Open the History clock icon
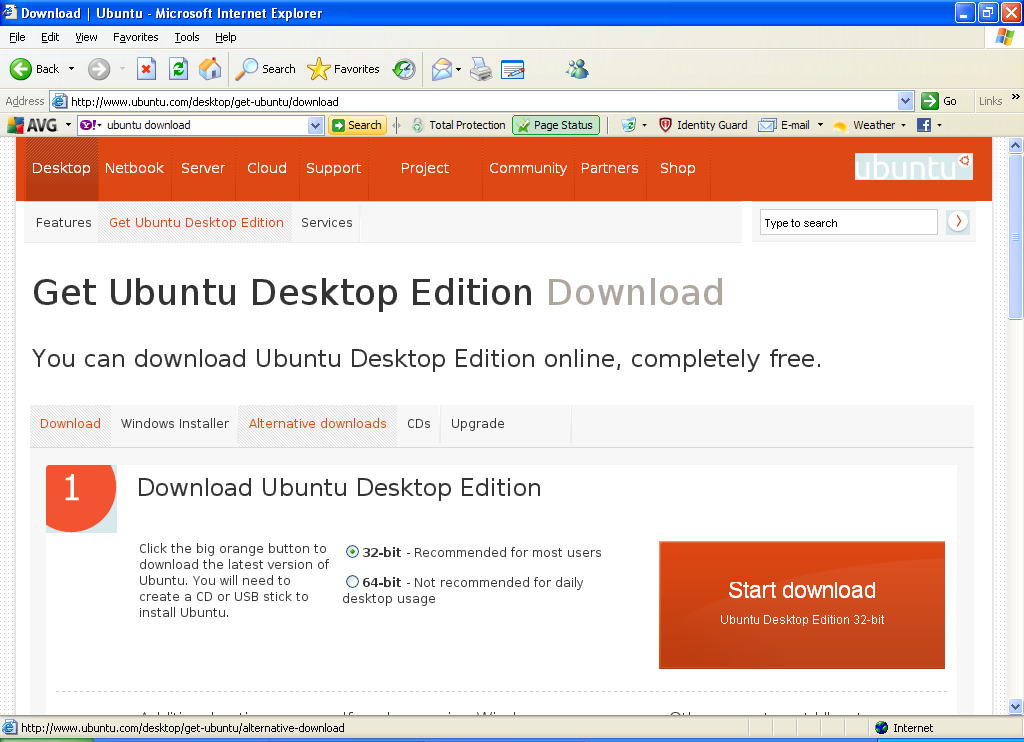 [404, 69]
